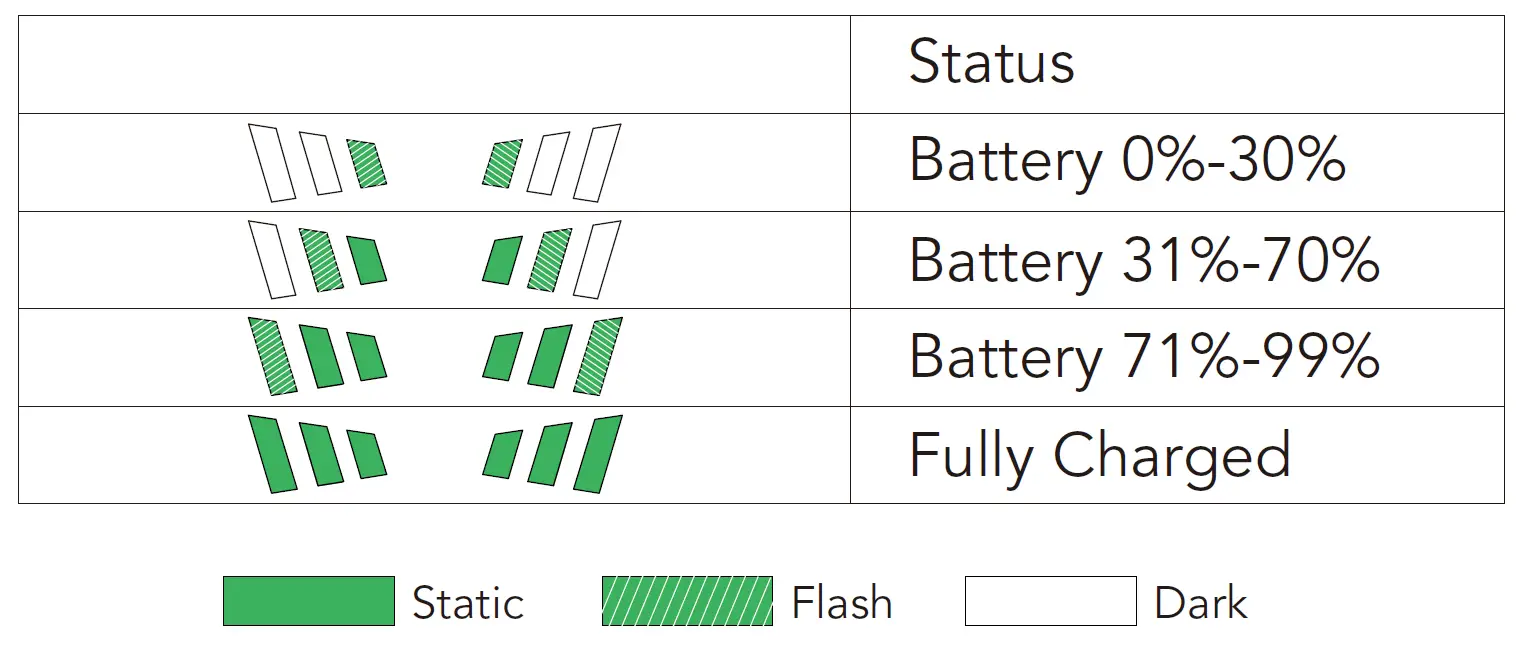Click the tallest bar in left Fully Charged group
This screenshot has width=1523, height=659.
click(x=272, y=453)
